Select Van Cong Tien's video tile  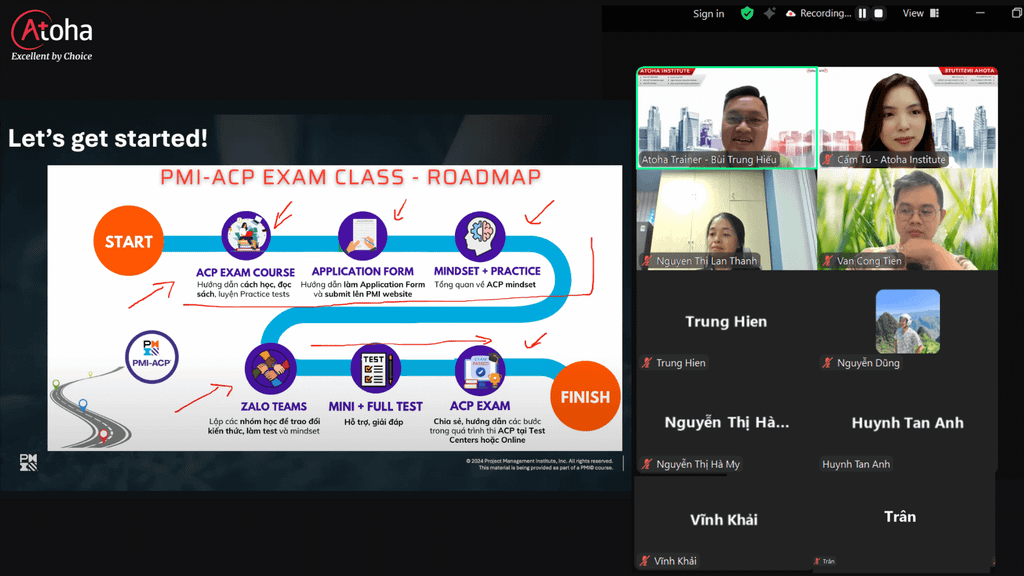[908, 219]
